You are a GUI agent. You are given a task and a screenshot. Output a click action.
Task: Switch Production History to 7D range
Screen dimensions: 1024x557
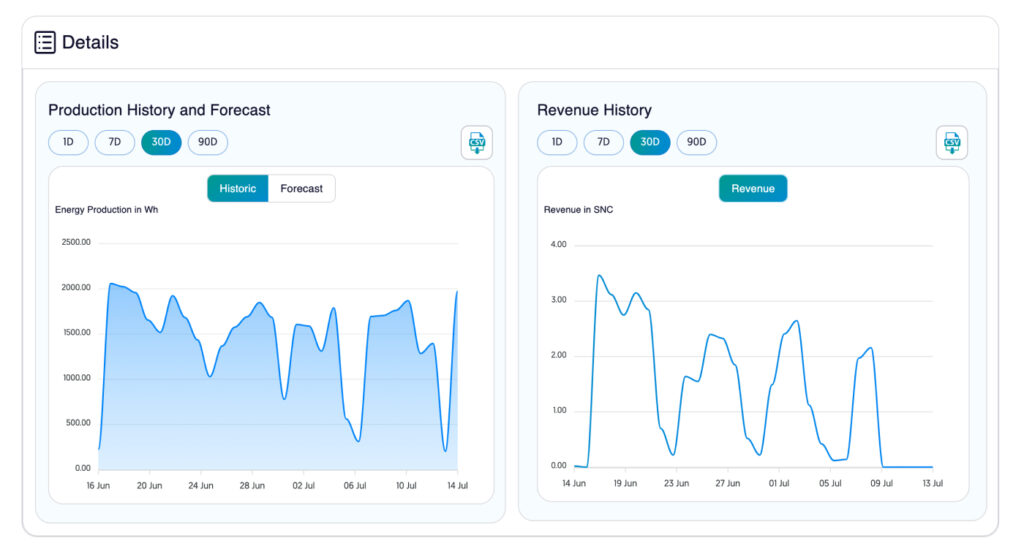(x=115, y=142)
